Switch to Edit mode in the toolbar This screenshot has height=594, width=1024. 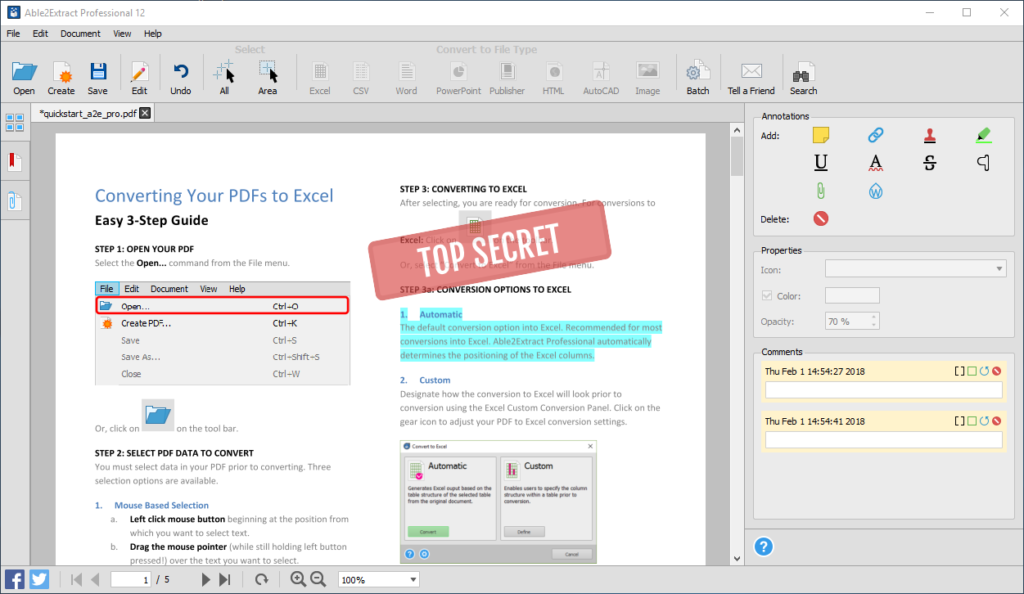pyautogui.click(x=139, y=78)
